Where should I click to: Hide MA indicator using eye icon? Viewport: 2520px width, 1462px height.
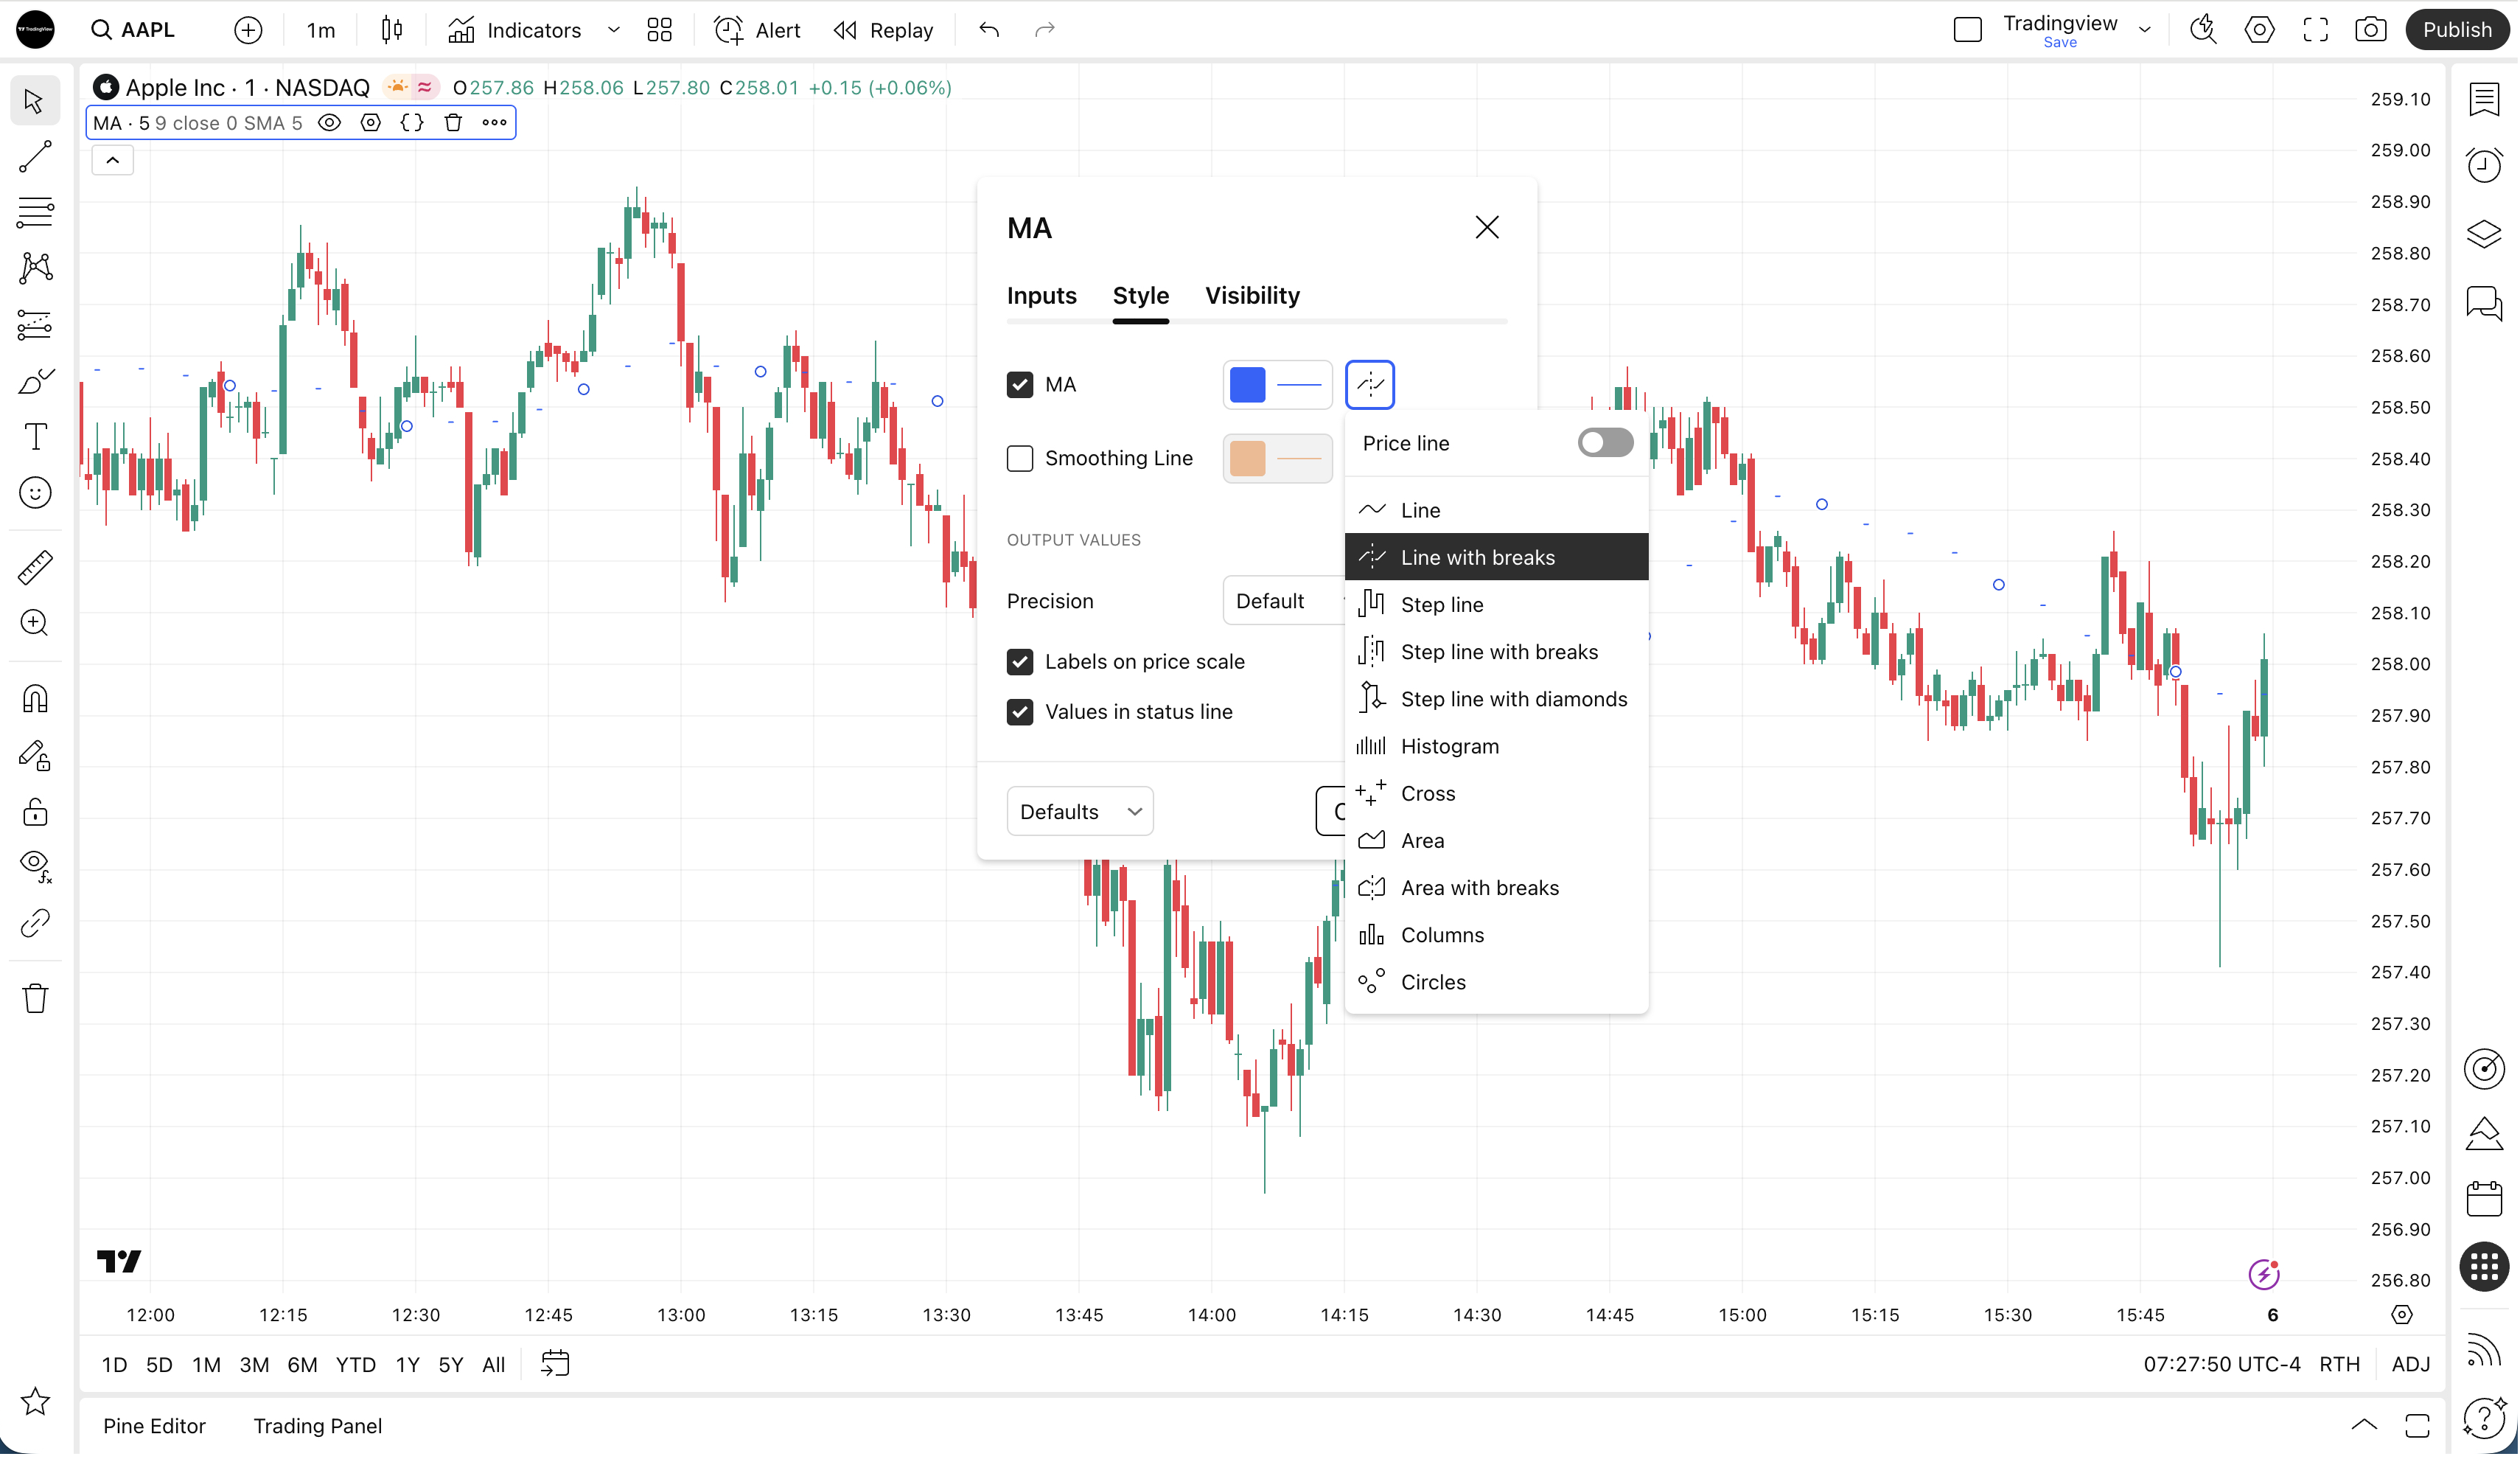pos(329,123)
